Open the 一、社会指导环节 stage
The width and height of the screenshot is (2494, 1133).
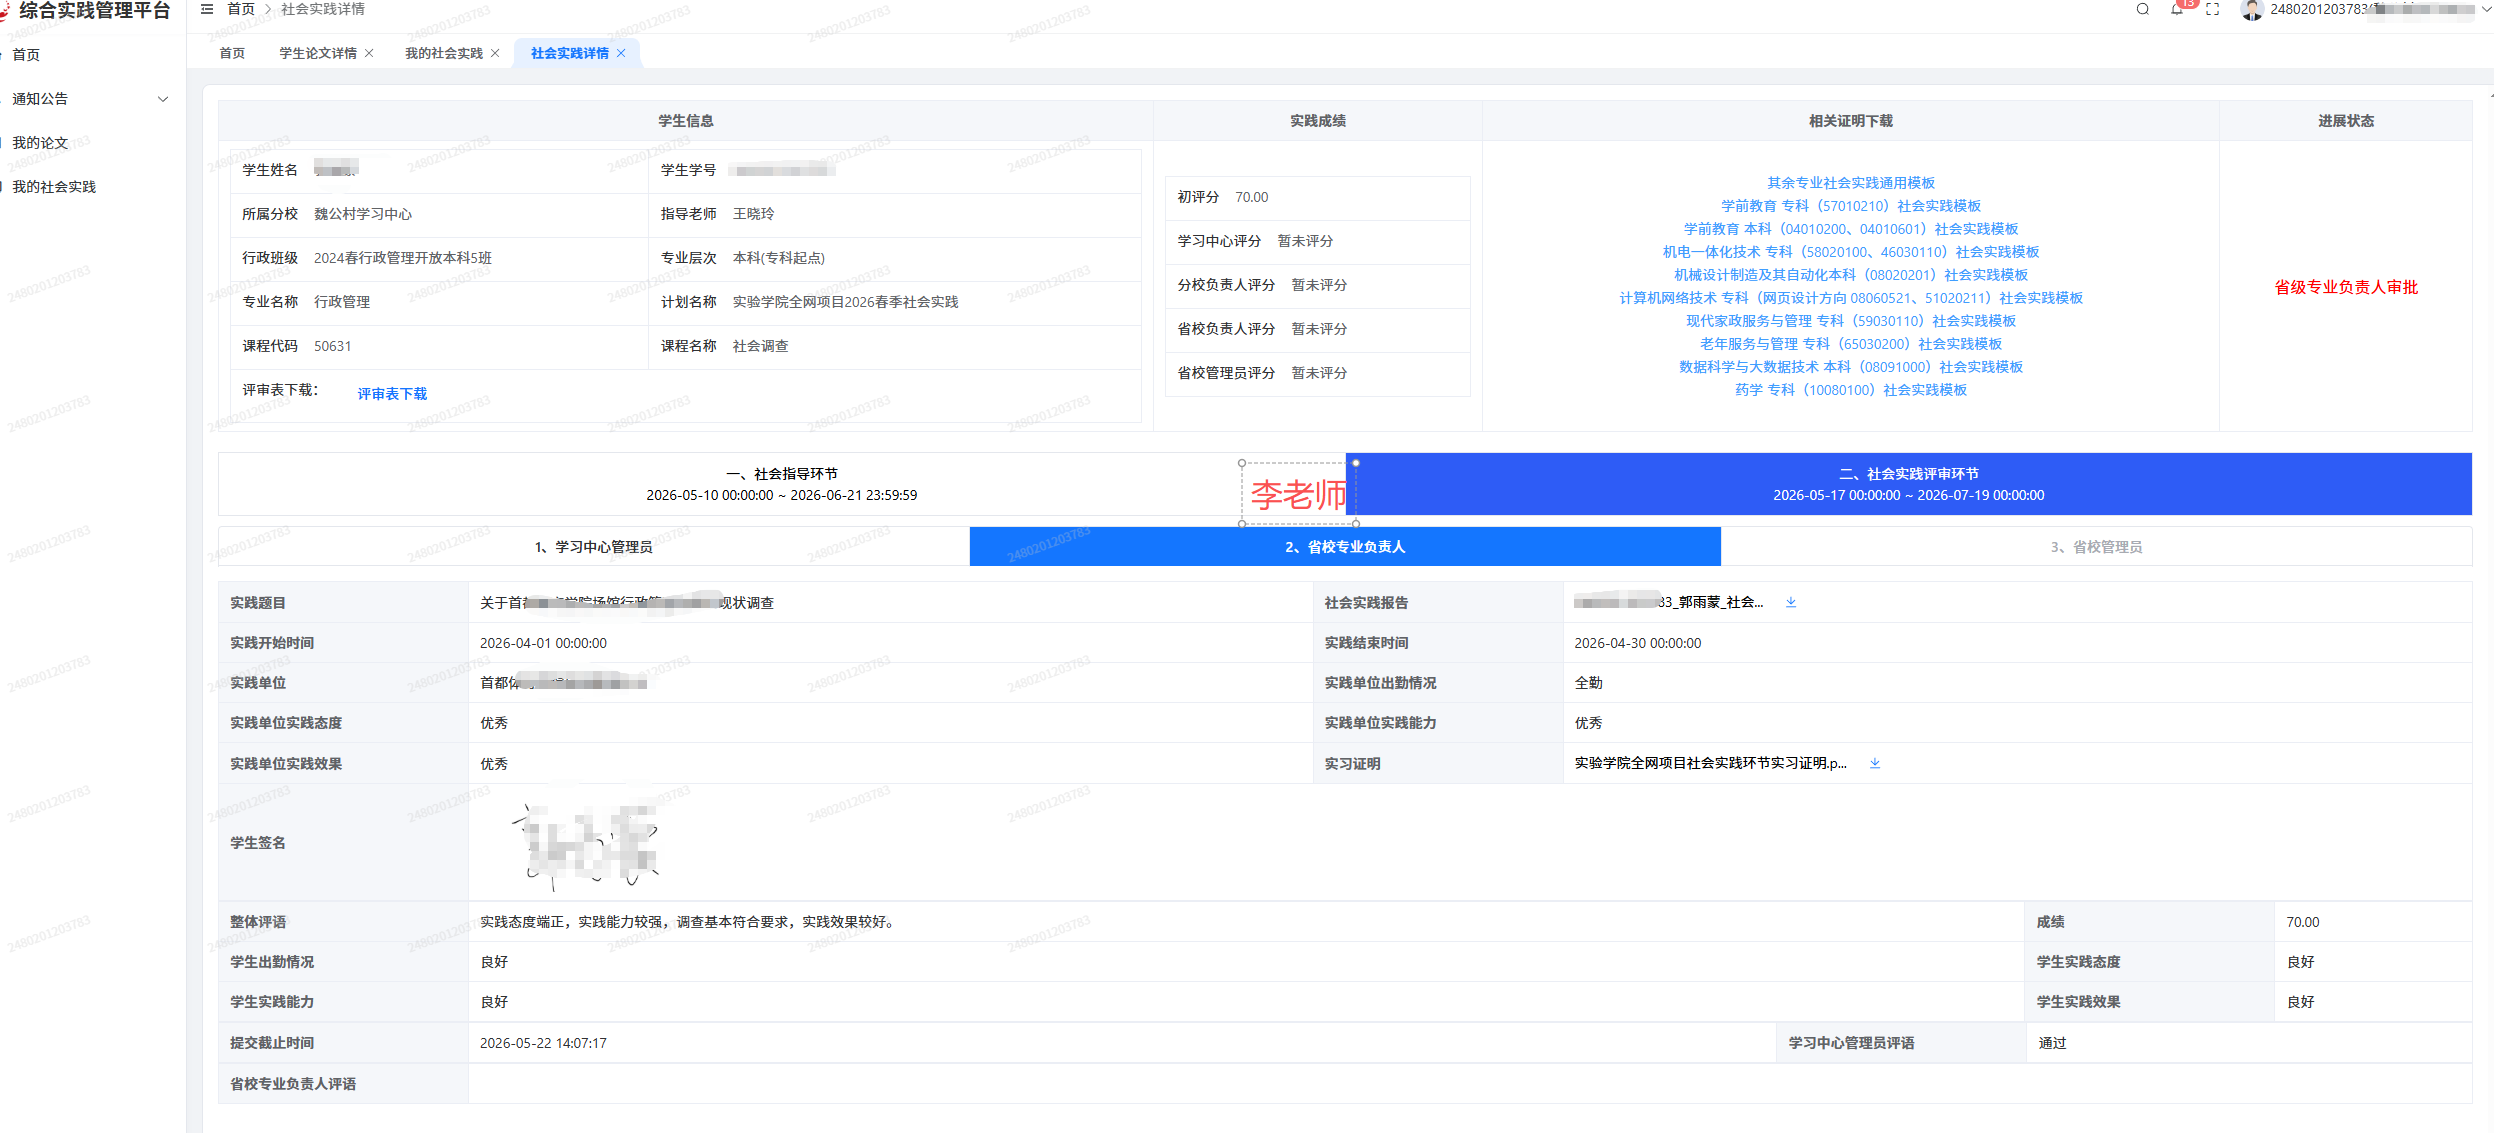[x=782, y=484]
